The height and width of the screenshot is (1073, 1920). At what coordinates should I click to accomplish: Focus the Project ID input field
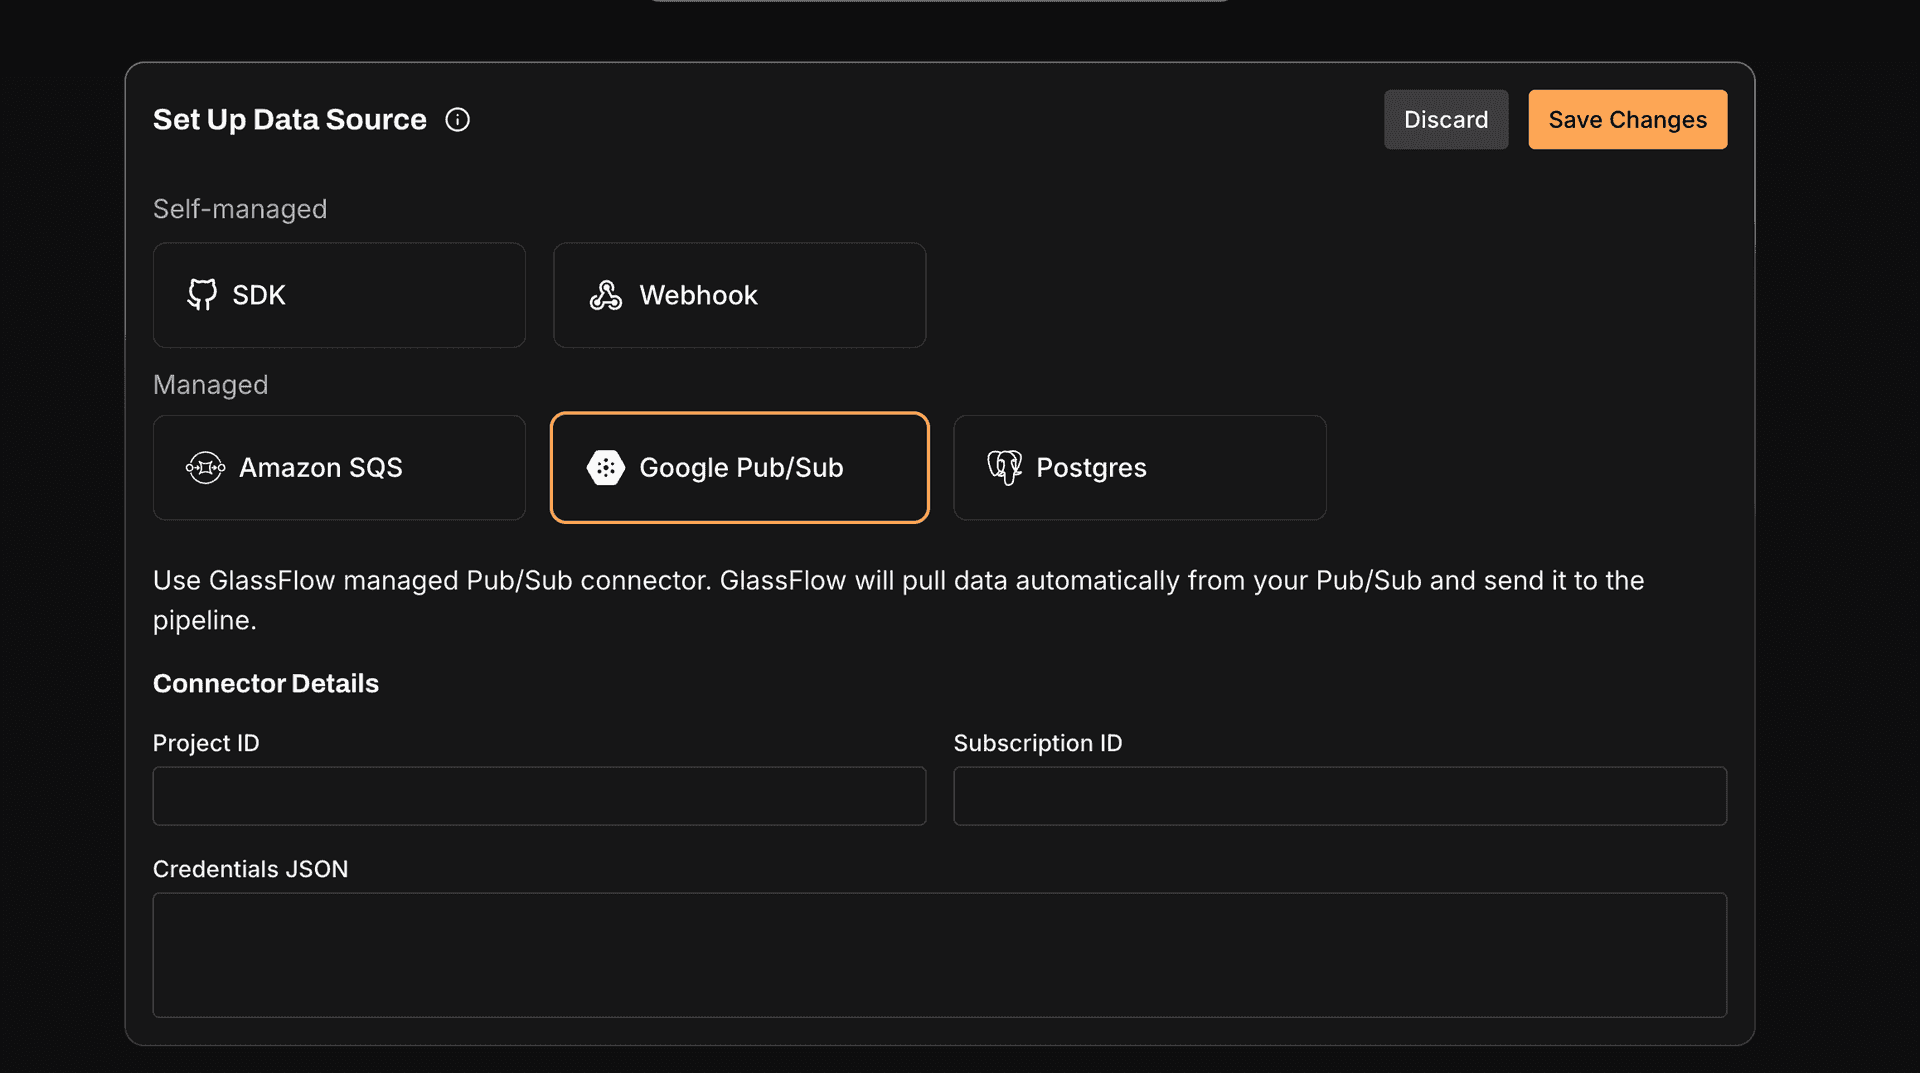pos(539,796)
